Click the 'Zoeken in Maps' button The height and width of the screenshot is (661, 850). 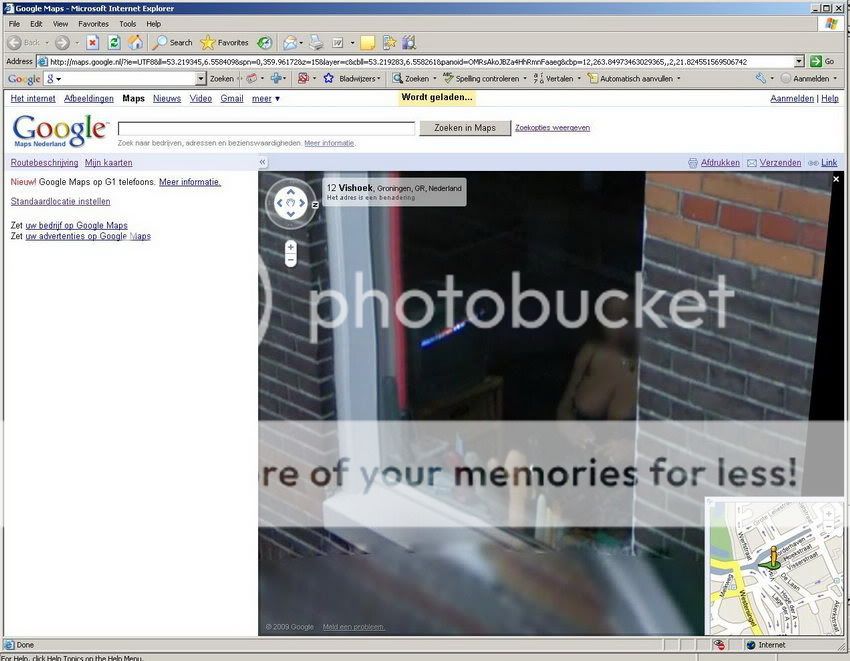(465, 128)
